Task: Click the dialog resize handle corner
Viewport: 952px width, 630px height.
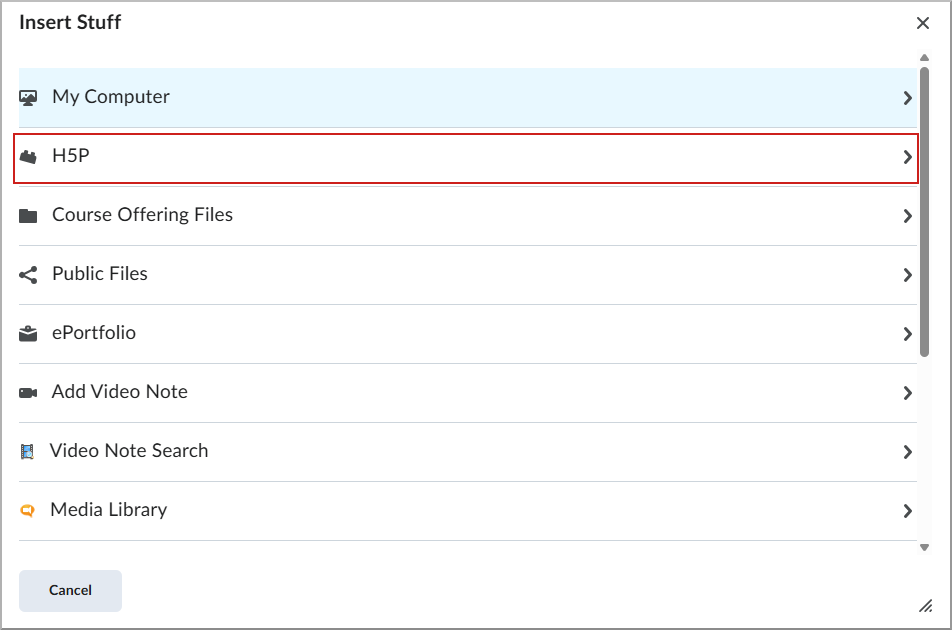Action: 924,606
